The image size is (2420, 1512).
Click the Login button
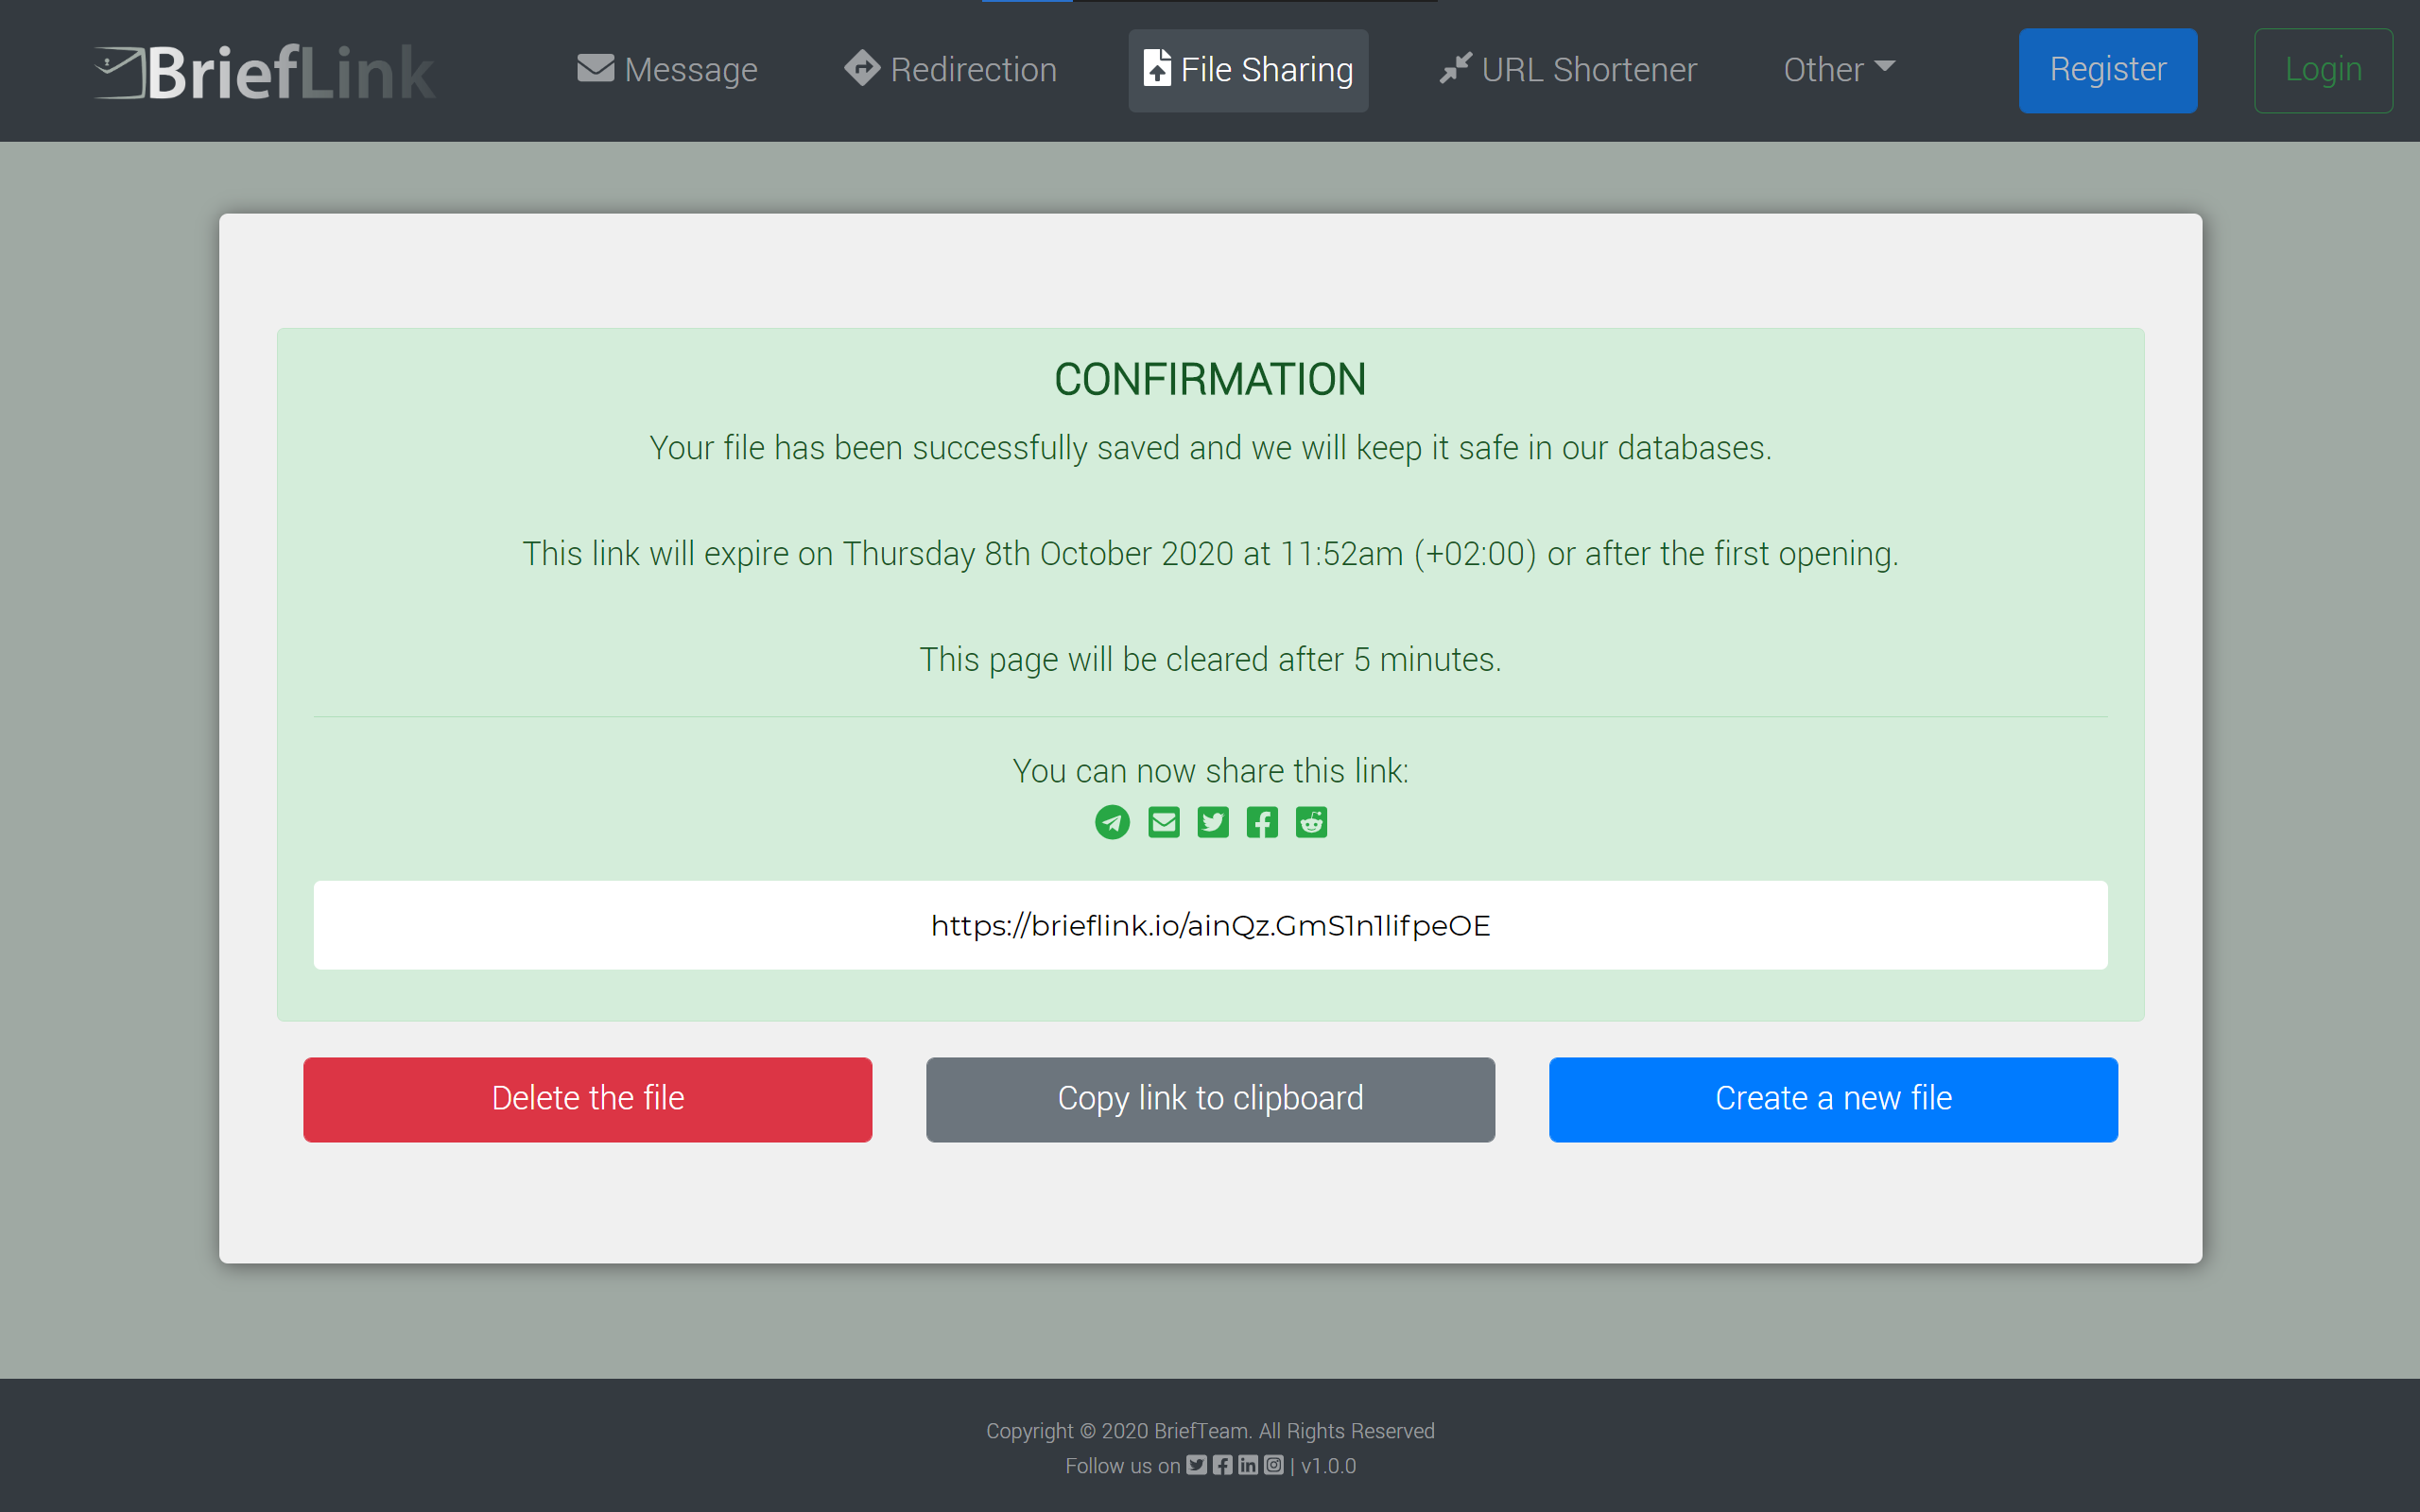coord(2323,70)
